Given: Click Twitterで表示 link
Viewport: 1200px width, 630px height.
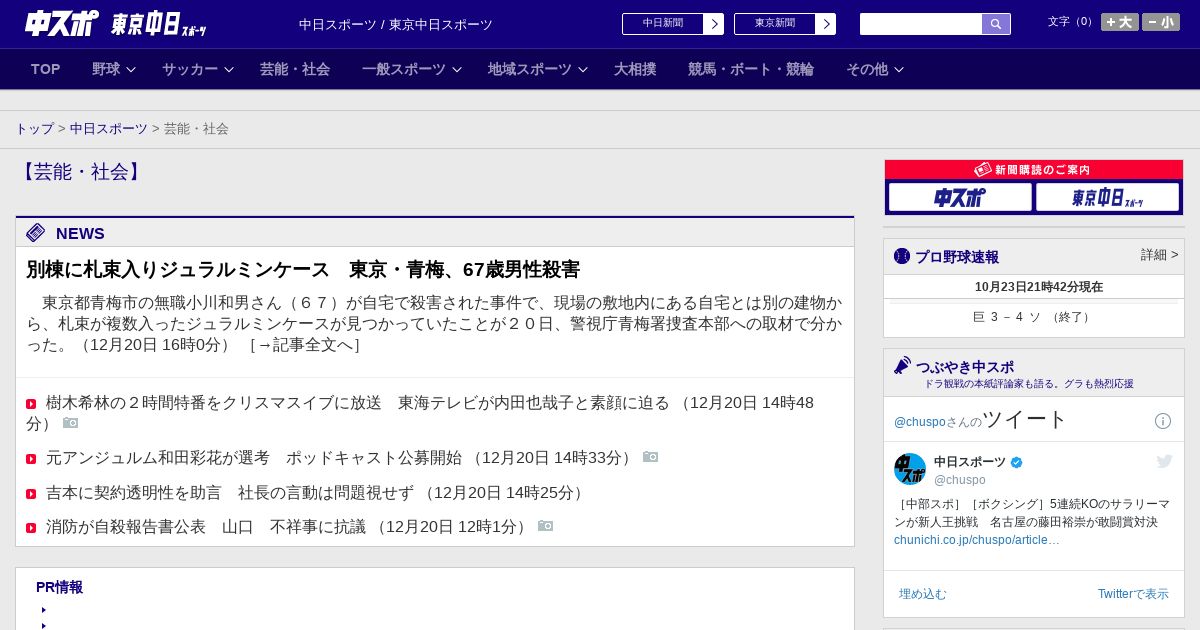Looking at the screenshot, I should coord(1133,594).
